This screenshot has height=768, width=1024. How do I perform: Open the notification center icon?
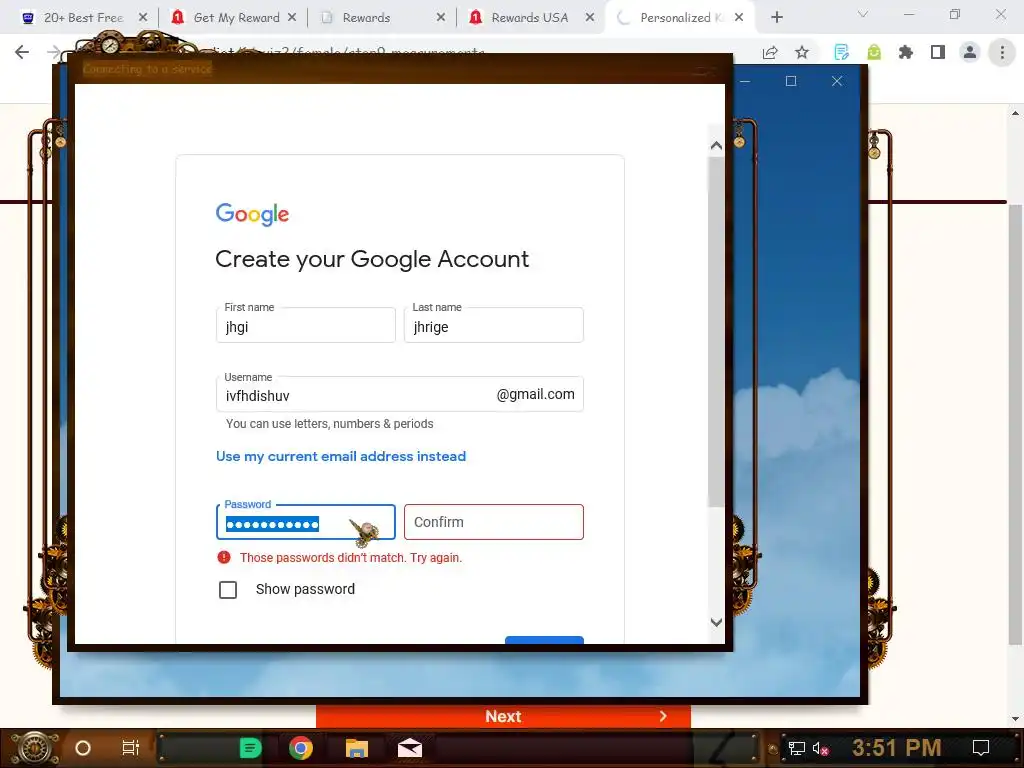tap(981, 748)
